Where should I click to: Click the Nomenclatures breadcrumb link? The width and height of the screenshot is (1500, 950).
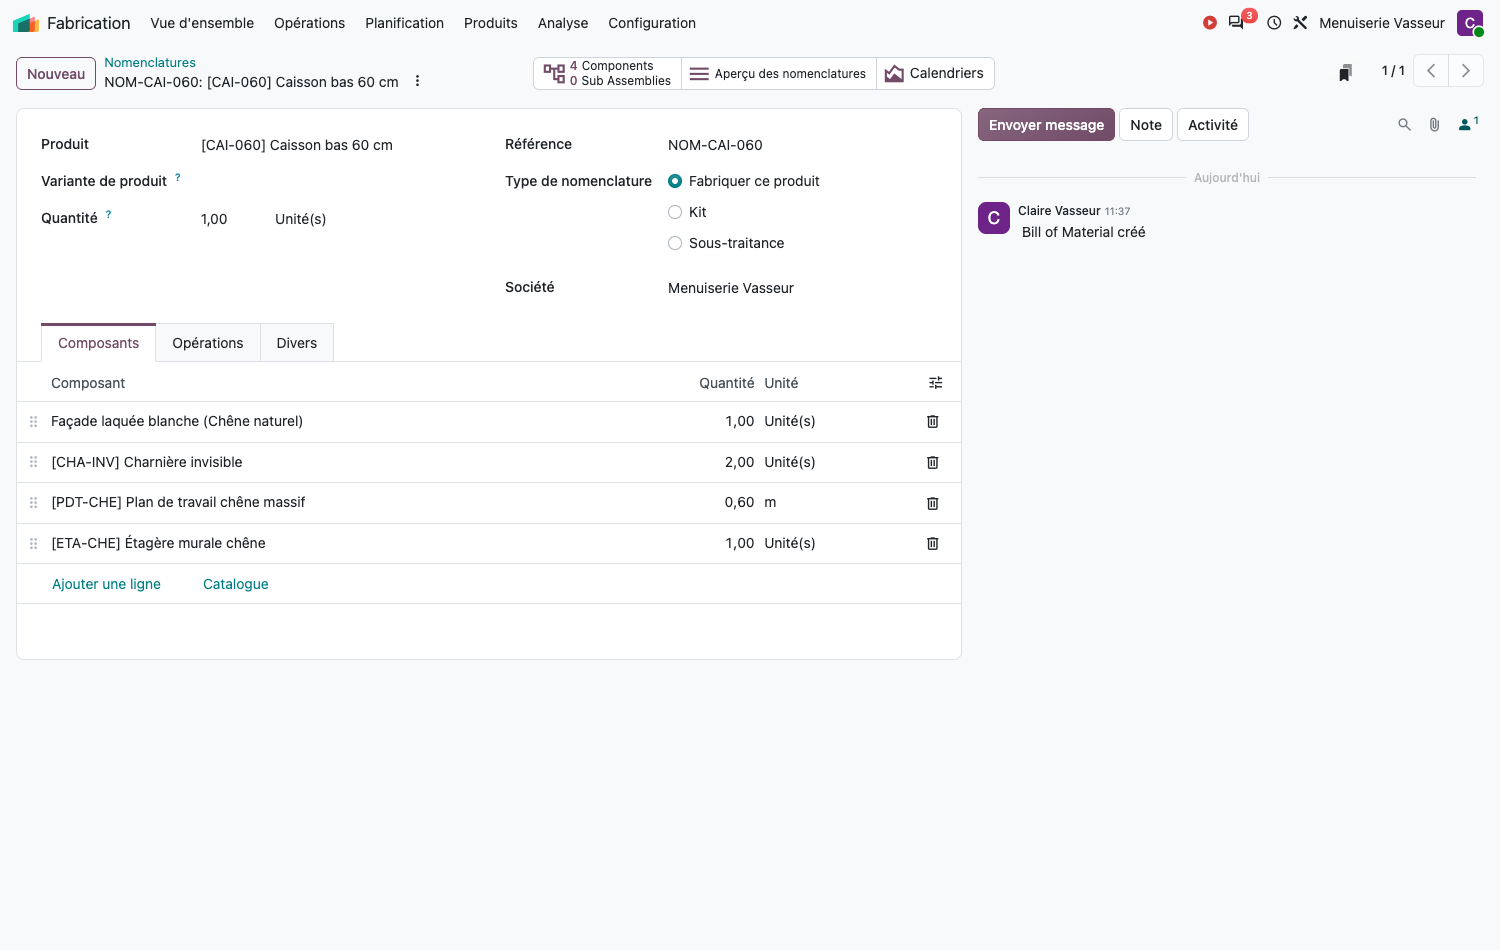click(150, 62)
